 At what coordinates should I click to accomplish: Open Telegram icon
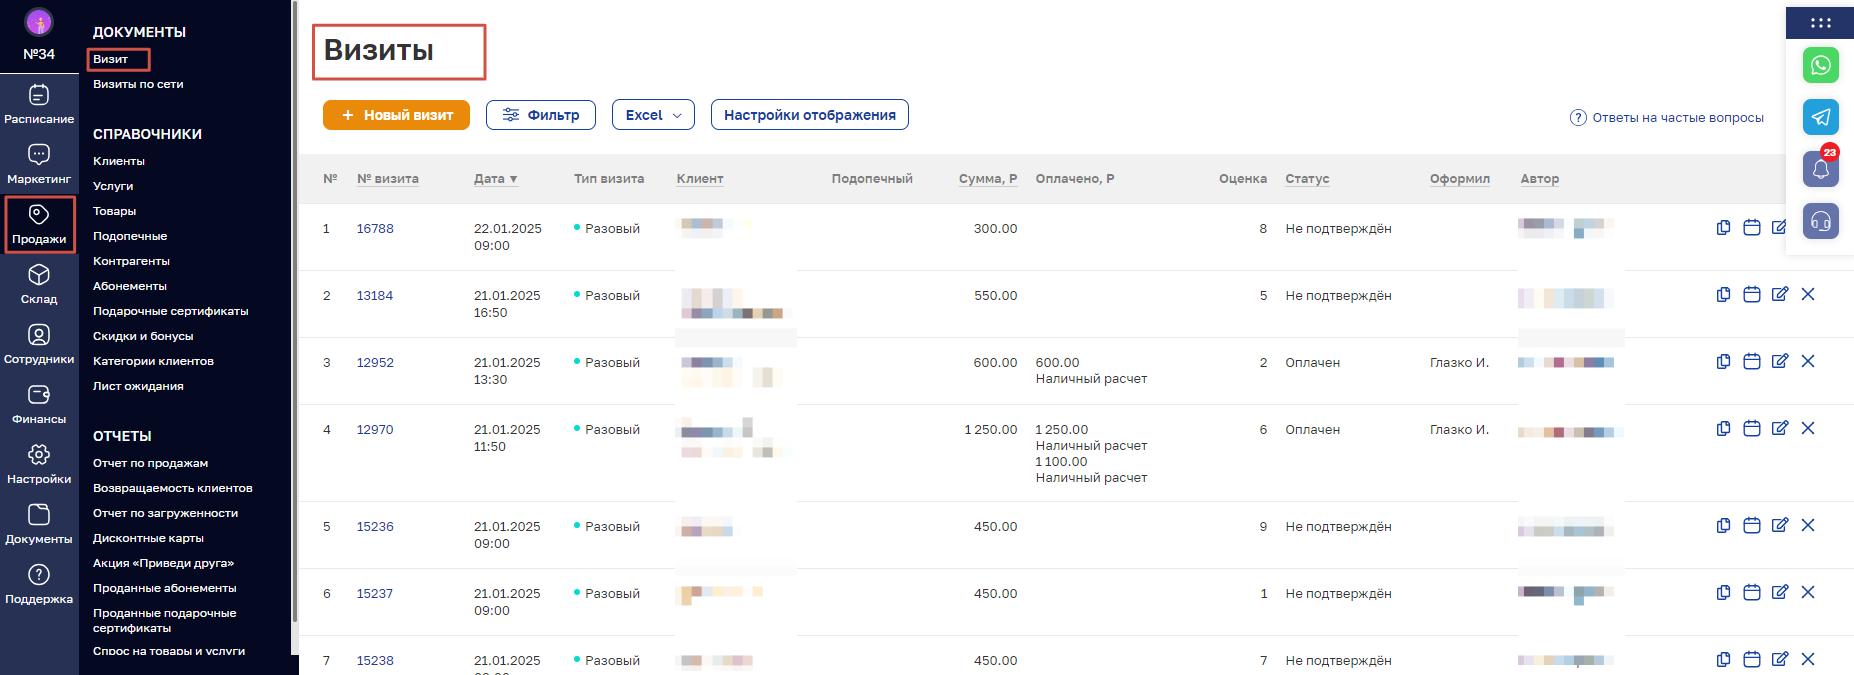(1821, 117)
